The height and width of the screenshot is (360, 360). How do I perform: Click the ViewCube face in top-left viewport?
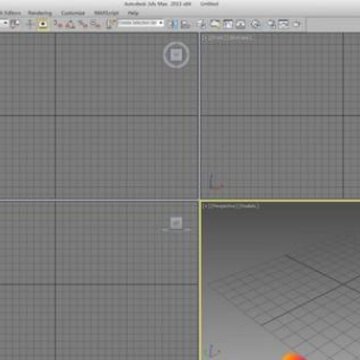point(176,55)
